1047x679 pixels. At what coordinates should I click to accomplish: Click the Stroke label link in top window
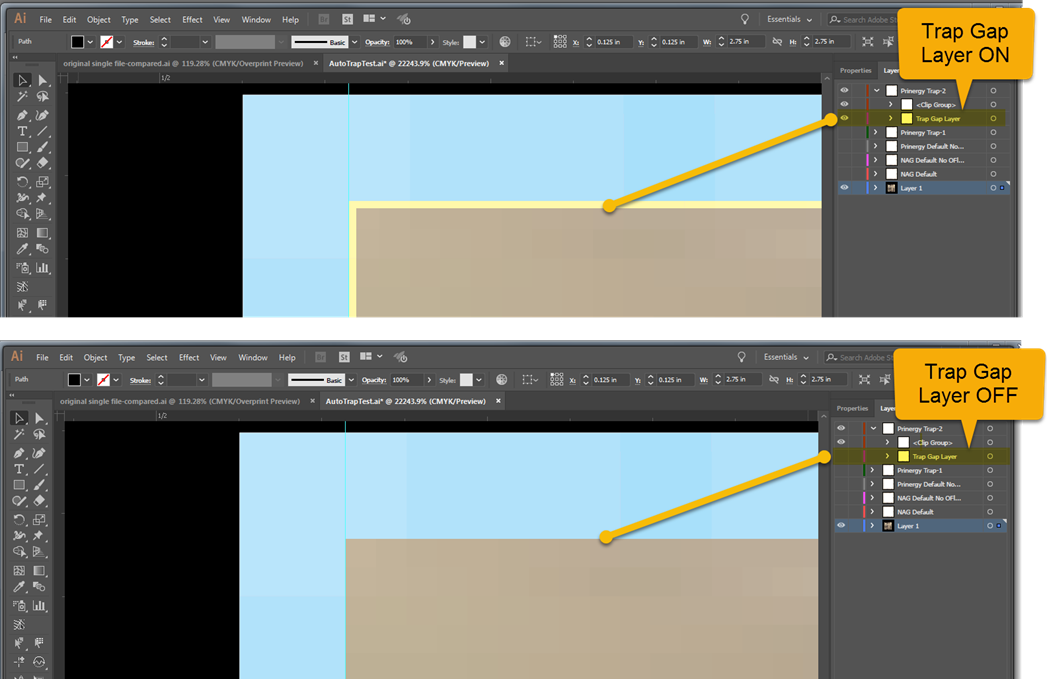tap(140, 43)
